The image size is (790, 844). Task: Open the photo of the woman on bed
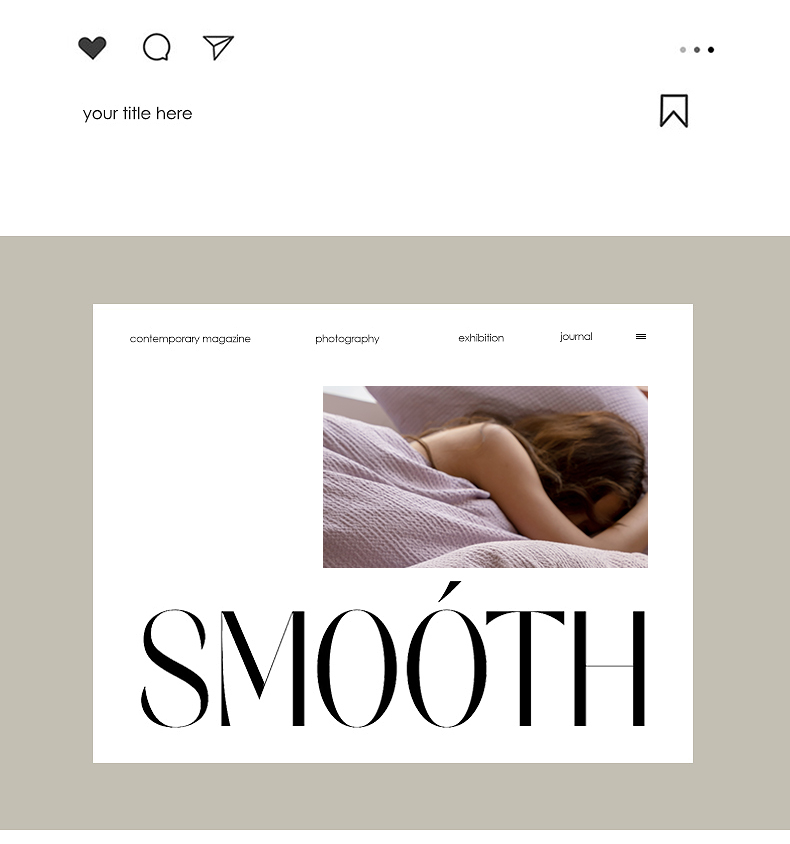click(x=485, y=477)
